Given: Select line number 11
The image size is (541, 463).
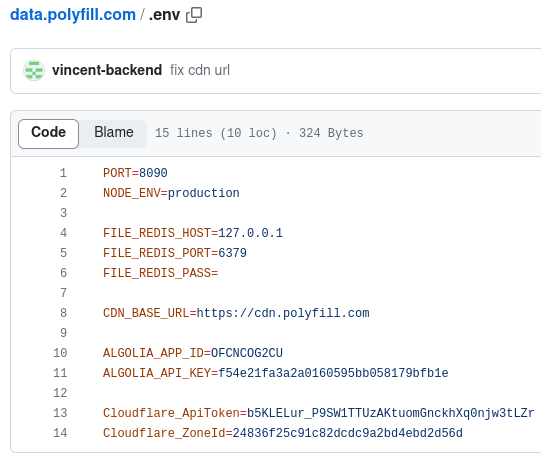Looking at the screenshot, I should [x=60, y=373].
